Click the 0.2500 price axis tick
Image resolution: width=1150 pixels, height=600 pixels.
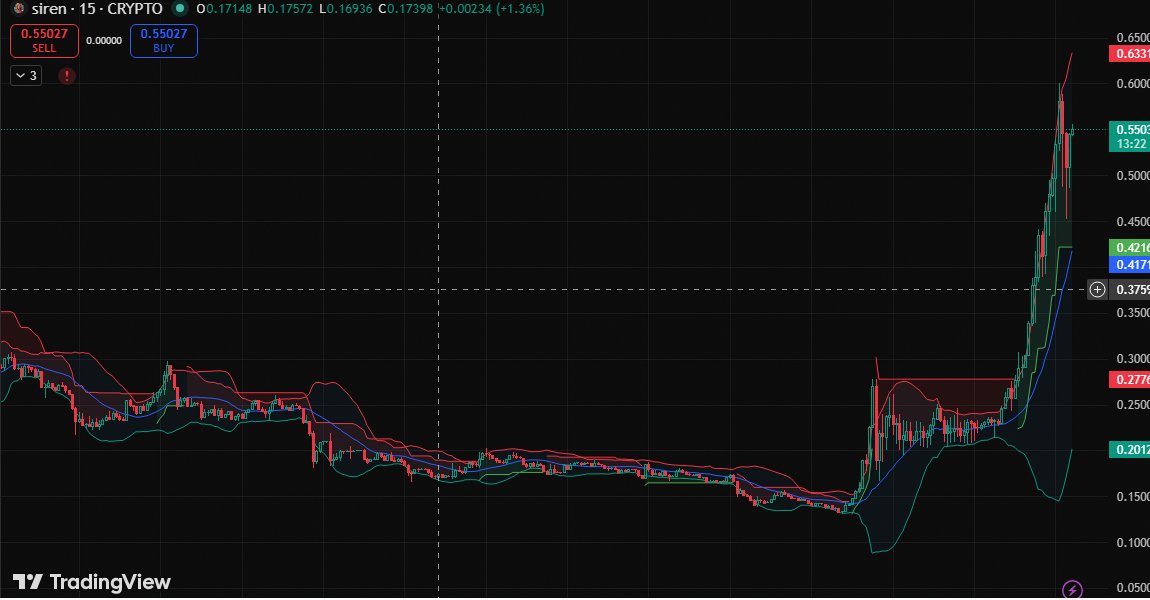pos(1132,405)
